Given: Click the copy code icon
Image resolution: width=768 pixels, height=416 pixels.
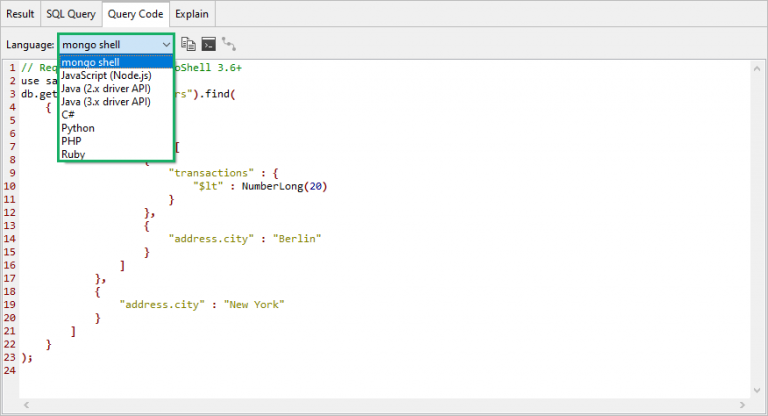Looking at the screenshot, I should (x=188, y=45).
